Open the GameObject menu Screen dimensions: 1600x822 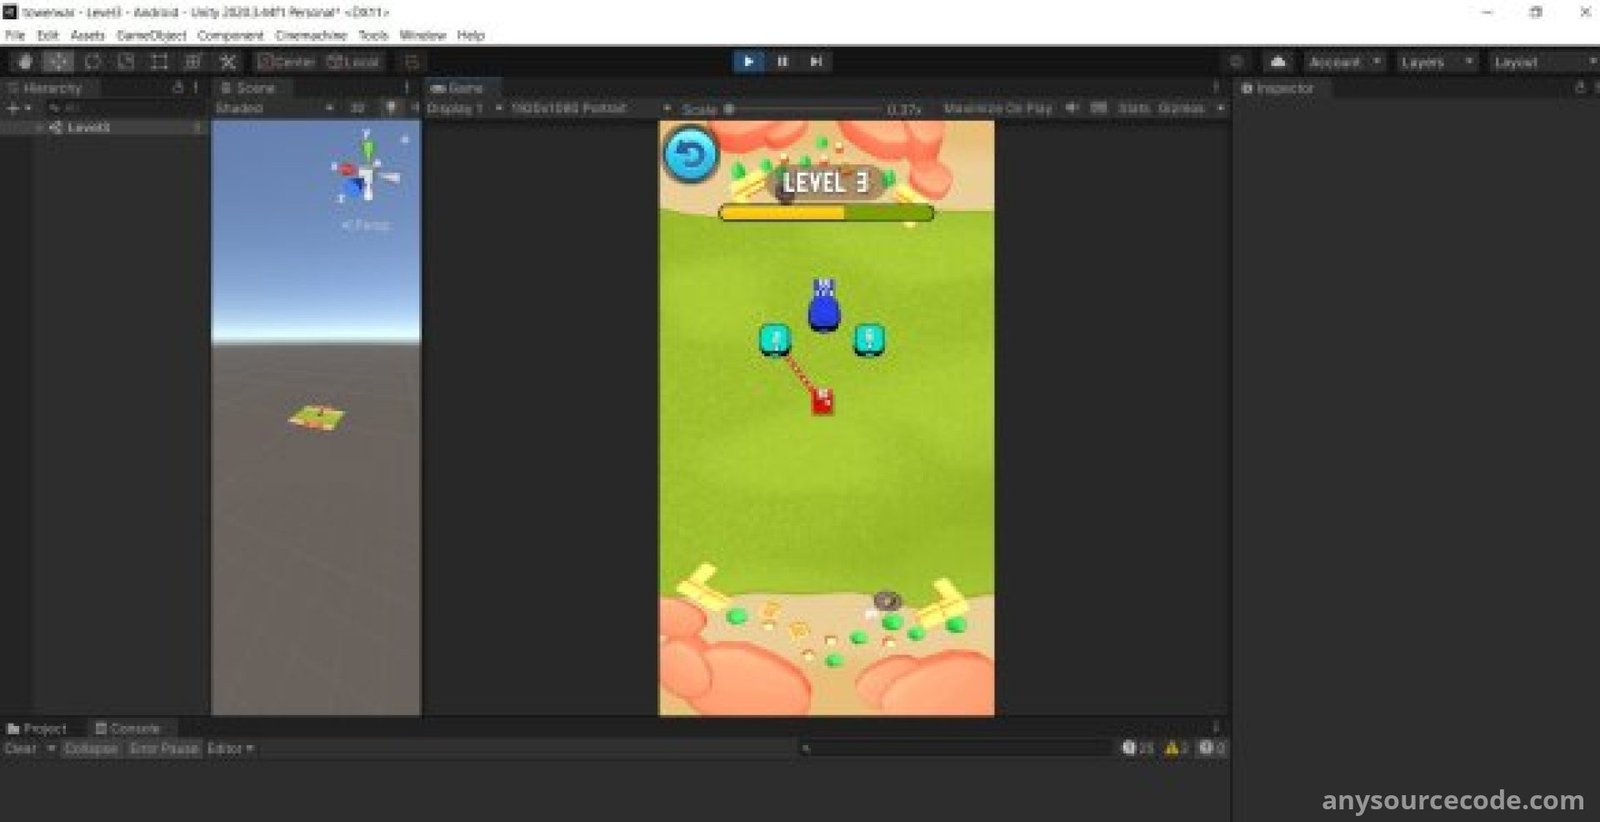point(151,35)
